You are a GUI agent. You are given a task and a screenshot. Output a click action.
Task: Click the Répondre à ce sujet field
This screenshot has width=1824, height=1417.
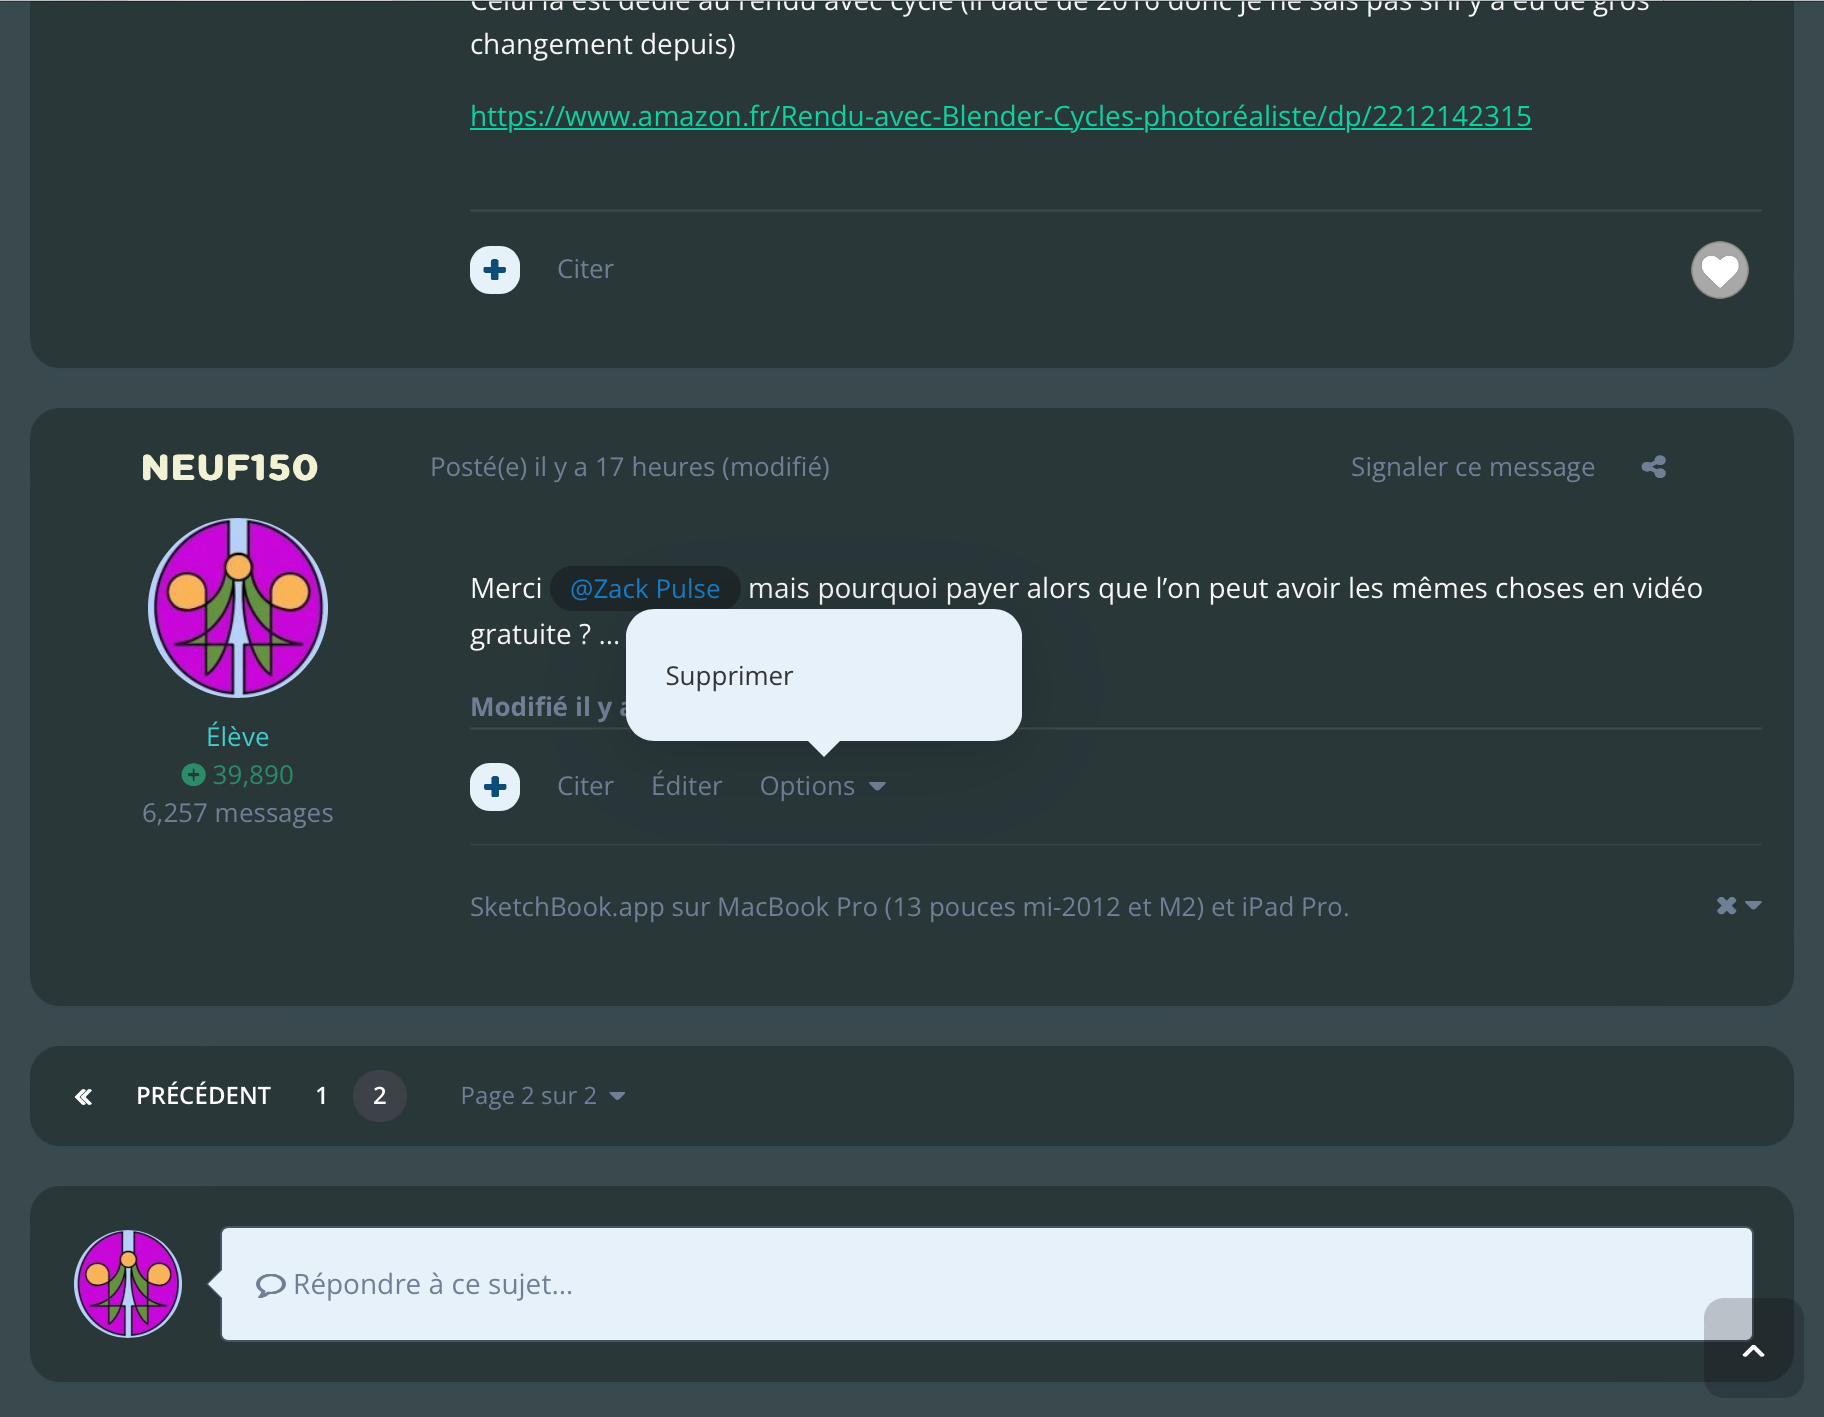[x=986, y=1284]
